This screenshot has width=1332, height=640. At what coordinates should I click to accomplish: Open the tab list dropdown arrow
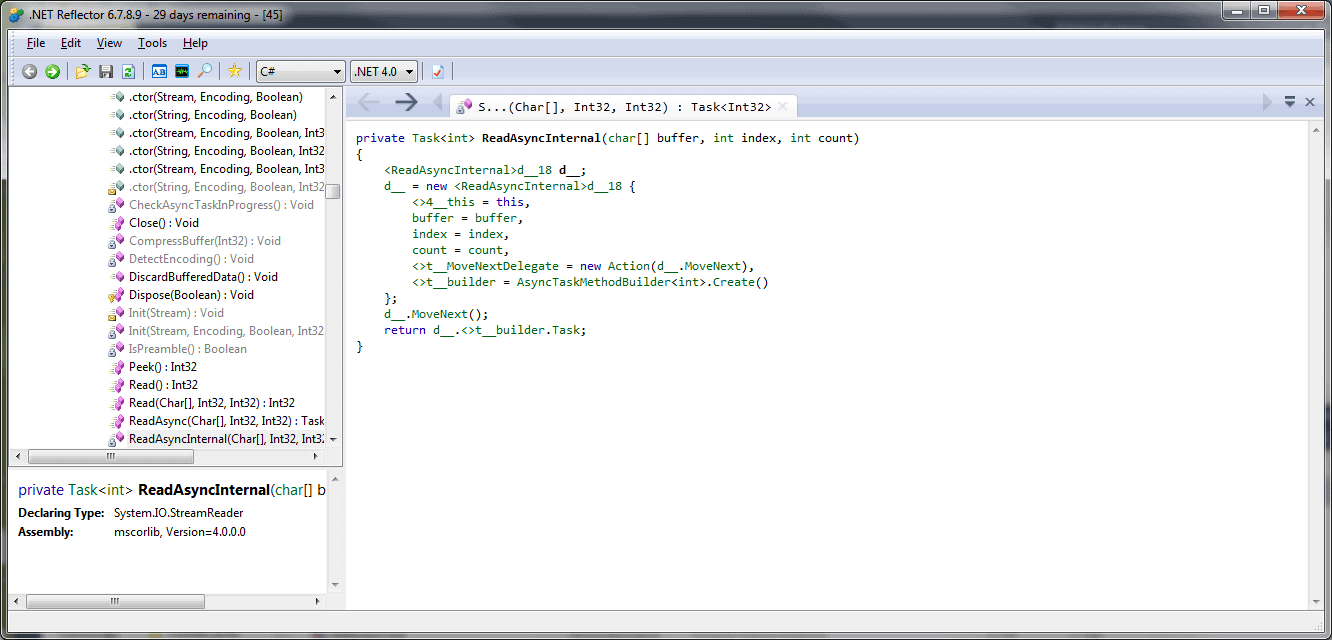(x=1290, y=102)
